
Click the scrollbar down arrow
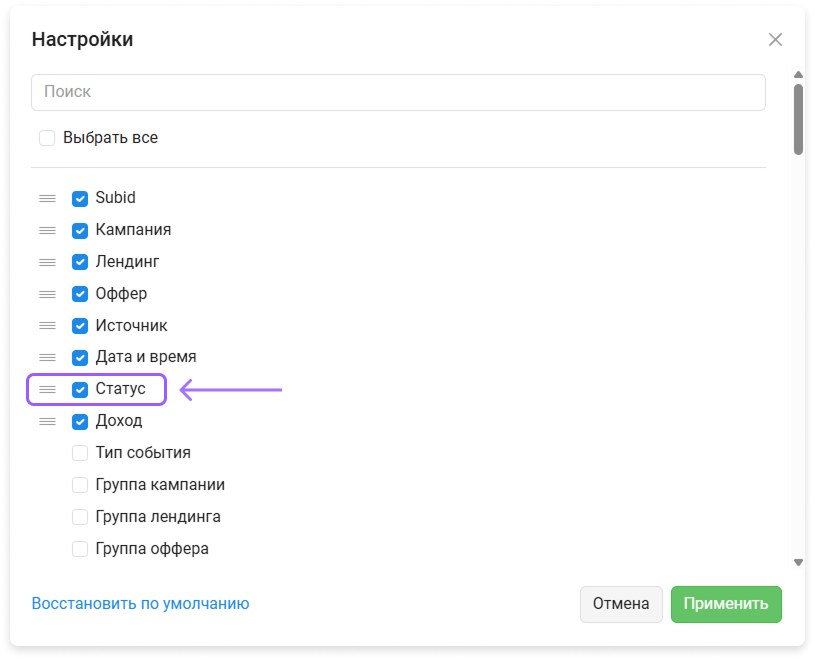pyautogui.click(x=798, y=562)
